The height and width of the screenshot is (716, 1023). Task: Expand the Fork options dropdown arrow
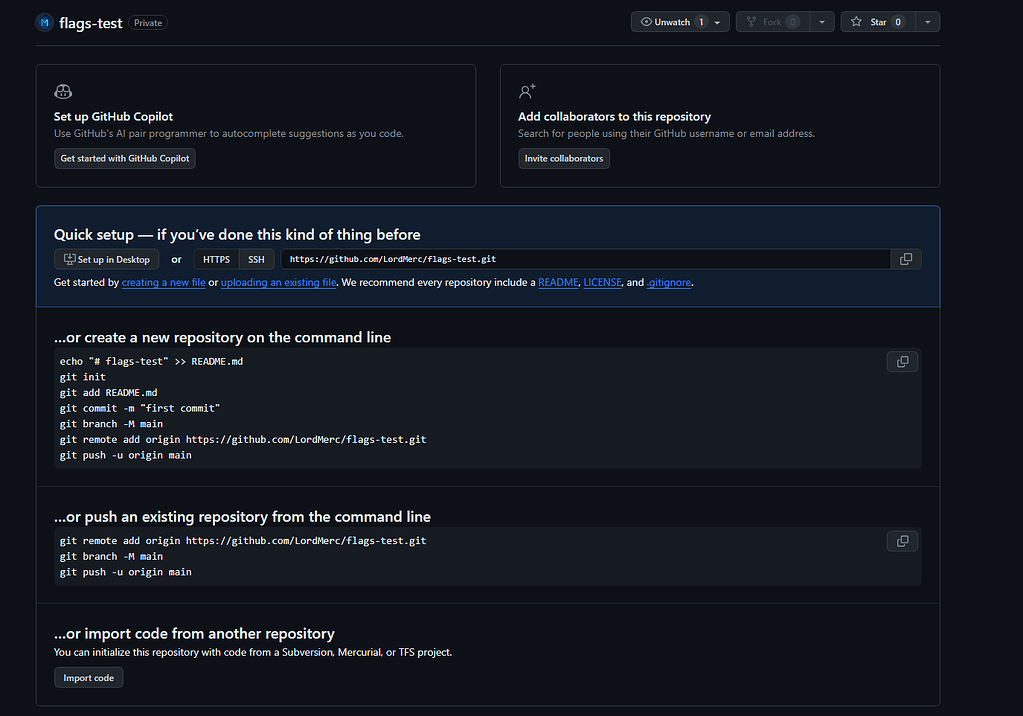[x=822, y=22]
